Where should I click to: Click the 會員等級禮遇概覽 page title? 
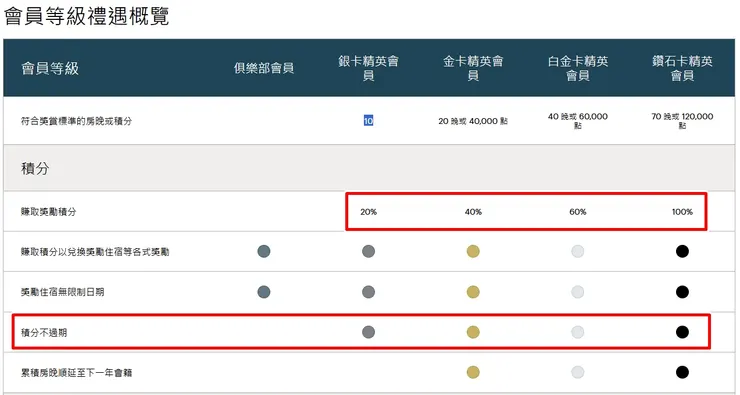[86, 16]
